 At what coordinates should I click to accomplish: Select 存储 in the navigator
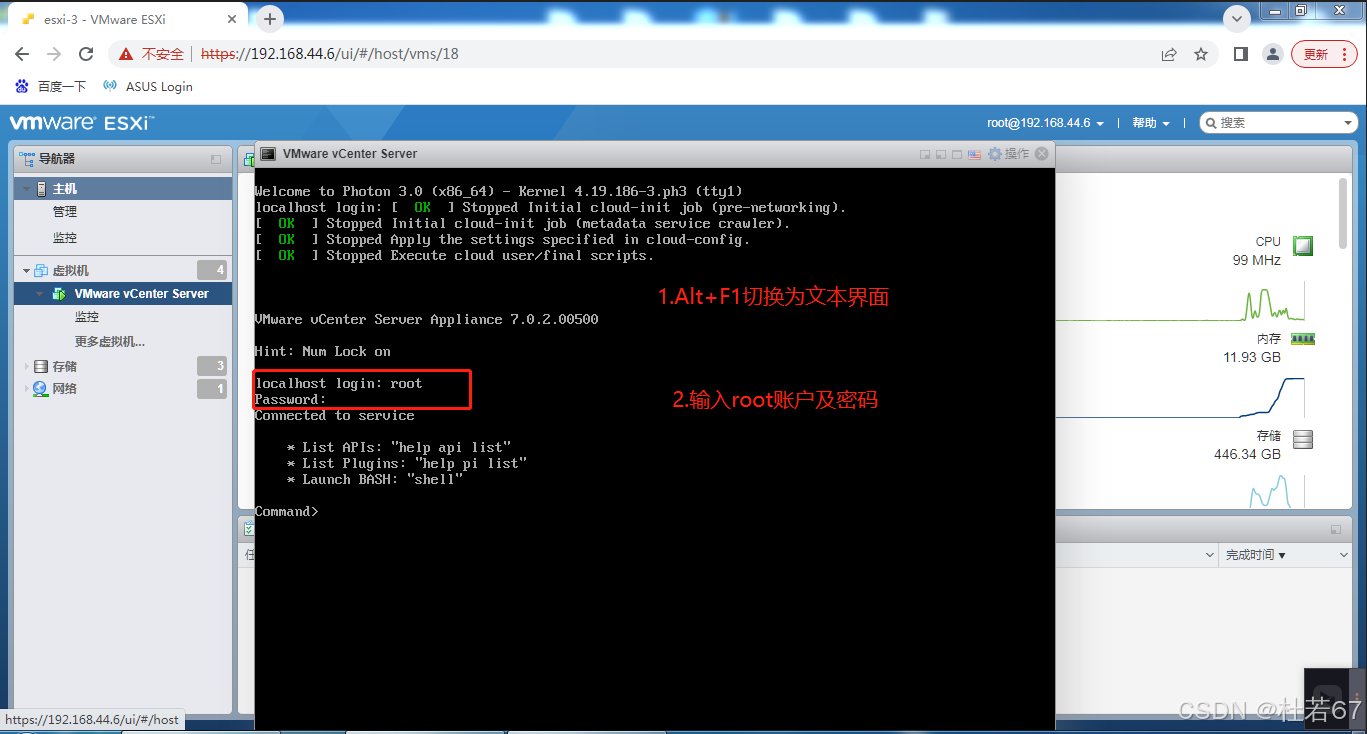[65, 367]
